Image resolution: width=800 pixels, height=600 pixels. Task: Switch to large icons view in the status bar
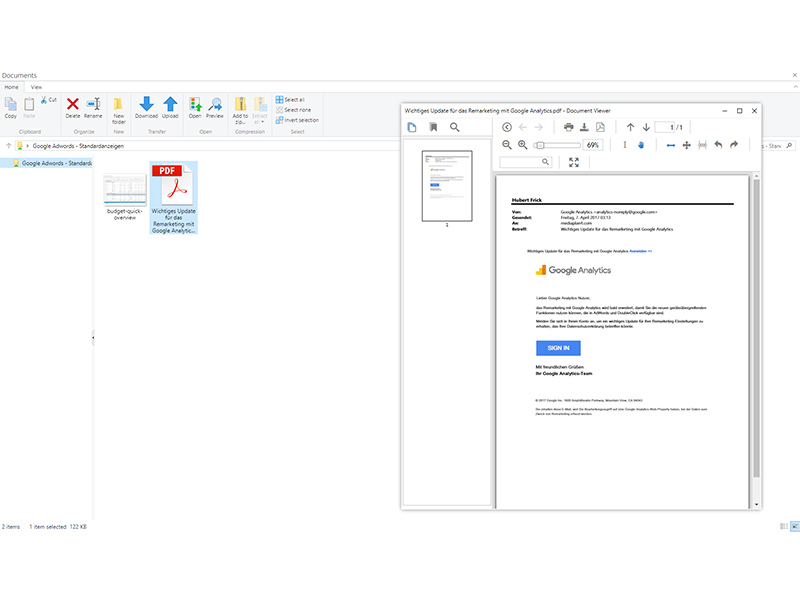pyautogui.click(x=795, y=527)
